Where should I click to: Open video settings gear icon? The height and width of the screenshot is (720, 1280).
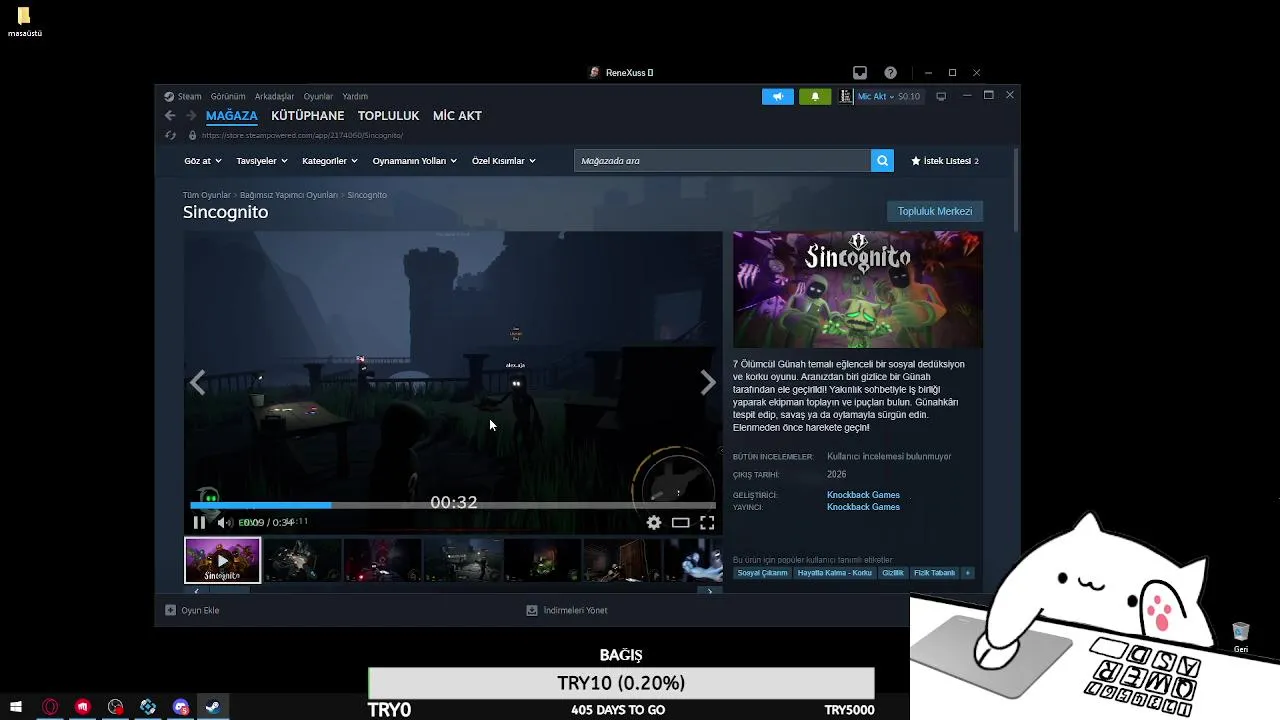(x=654, y=522)
